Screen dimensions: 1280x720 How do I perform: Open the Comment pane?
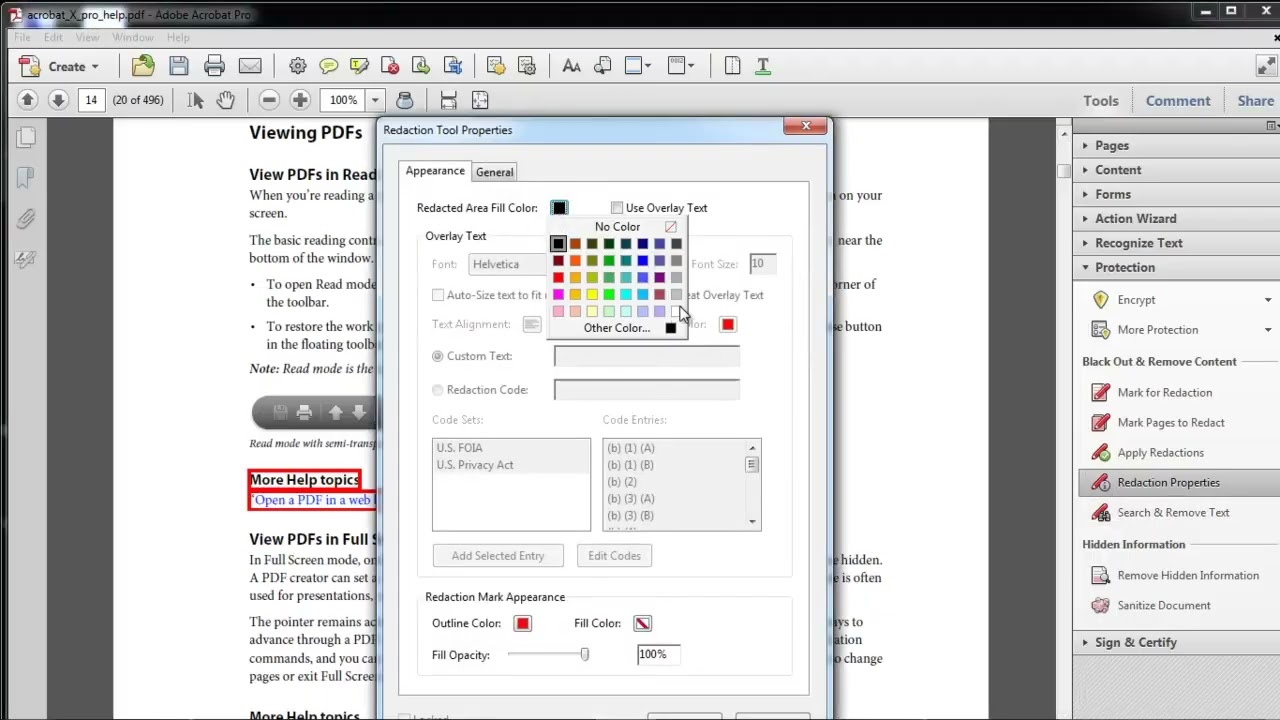1178,100
